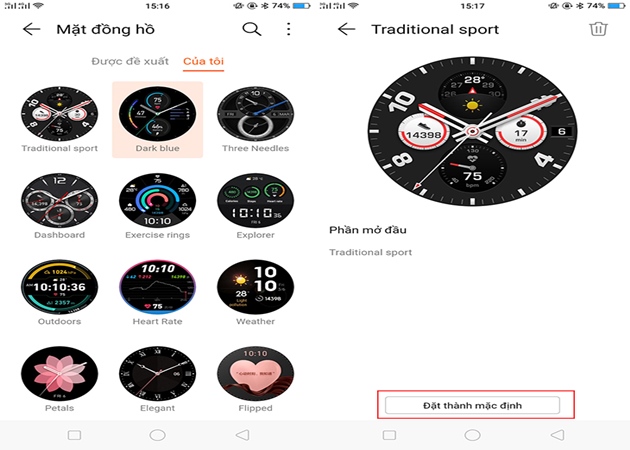
Task: Tap the back arrow beside Mặt đồng hồ
Action: [x=32, y=29]
